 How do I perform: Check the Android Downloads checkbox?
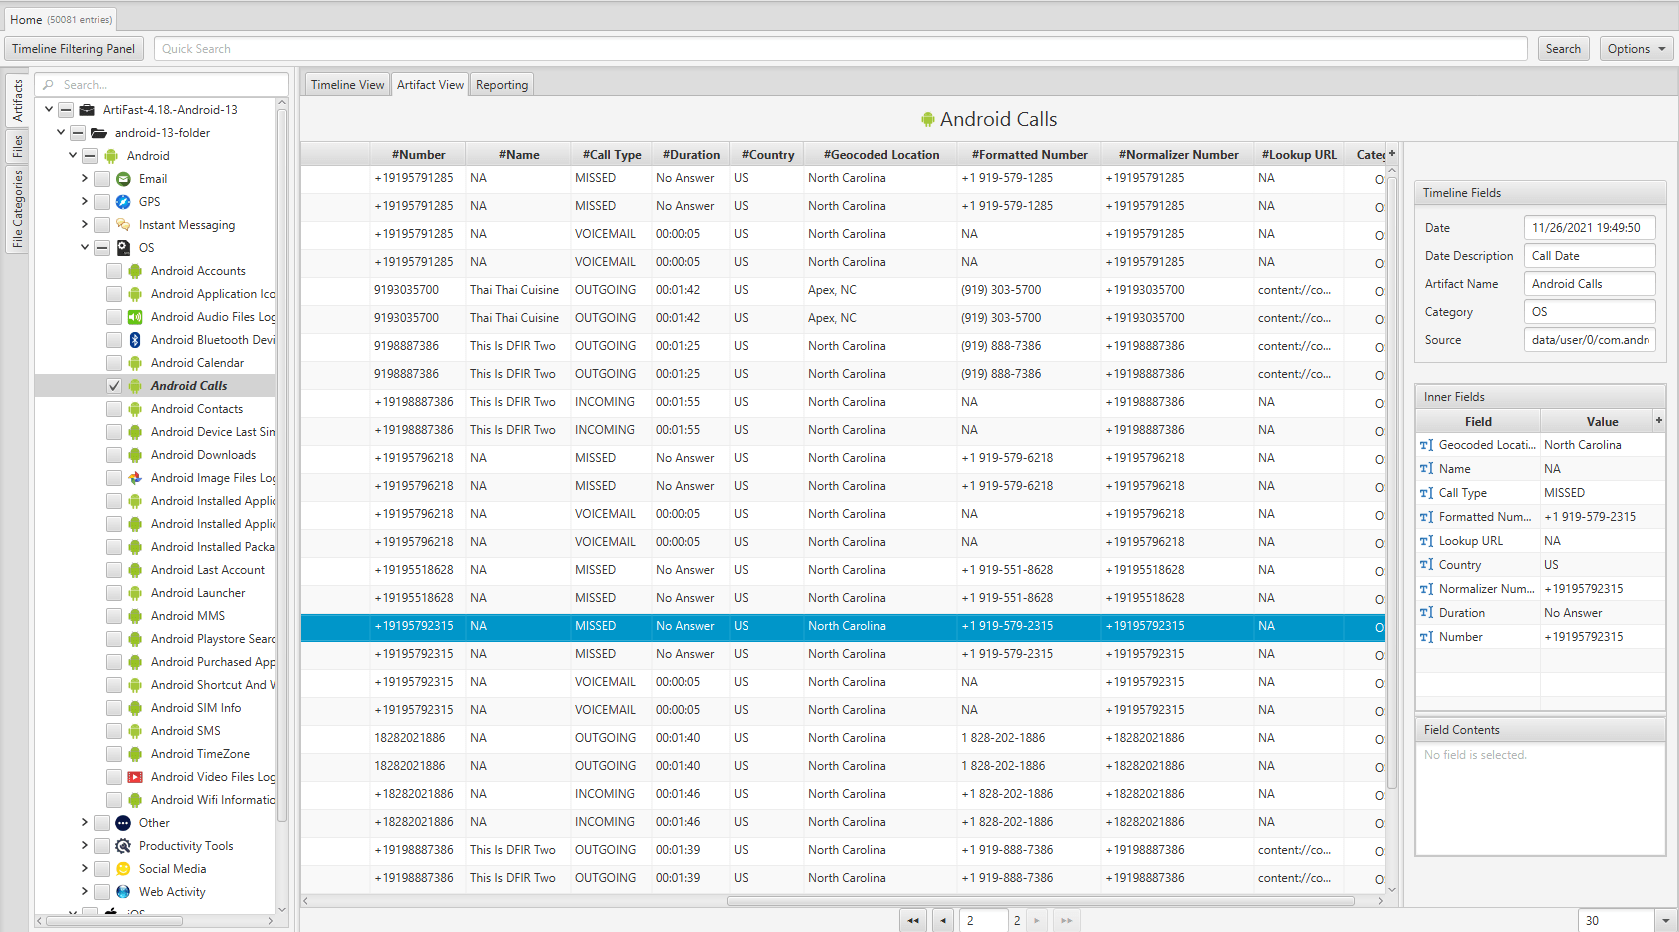(x=114, y=455)
